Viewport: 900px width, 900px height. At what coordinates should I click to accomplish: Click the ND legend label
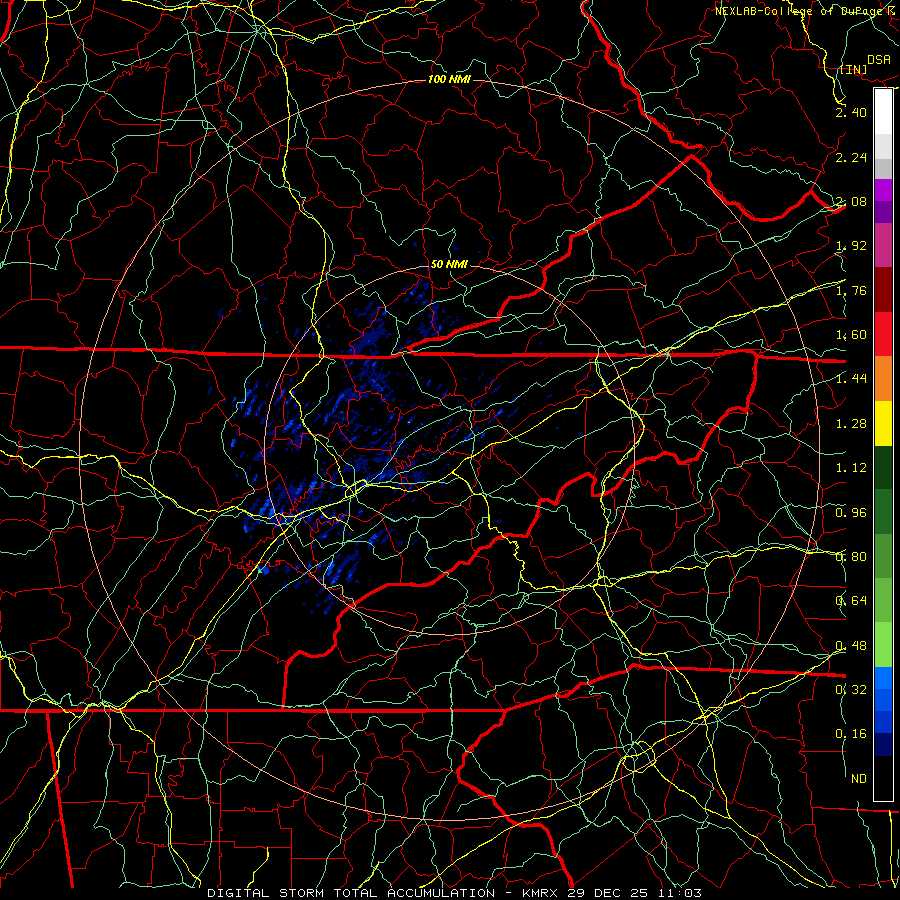[859, 779]
